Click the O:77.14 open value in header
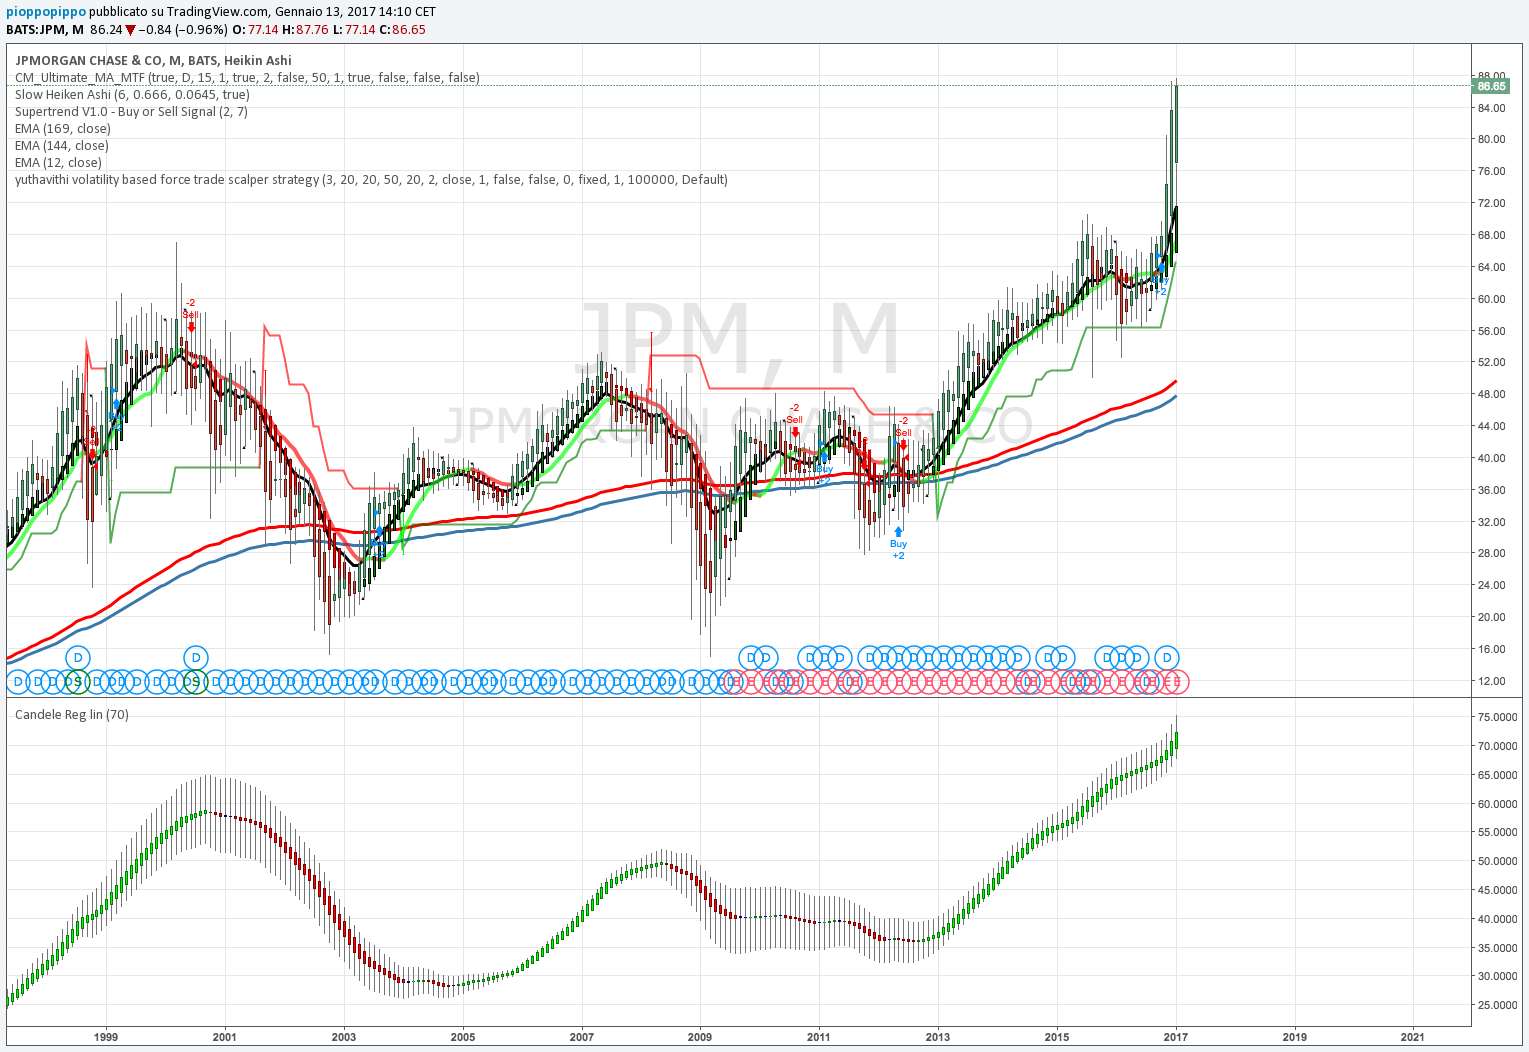 click(x=255, y=29)
